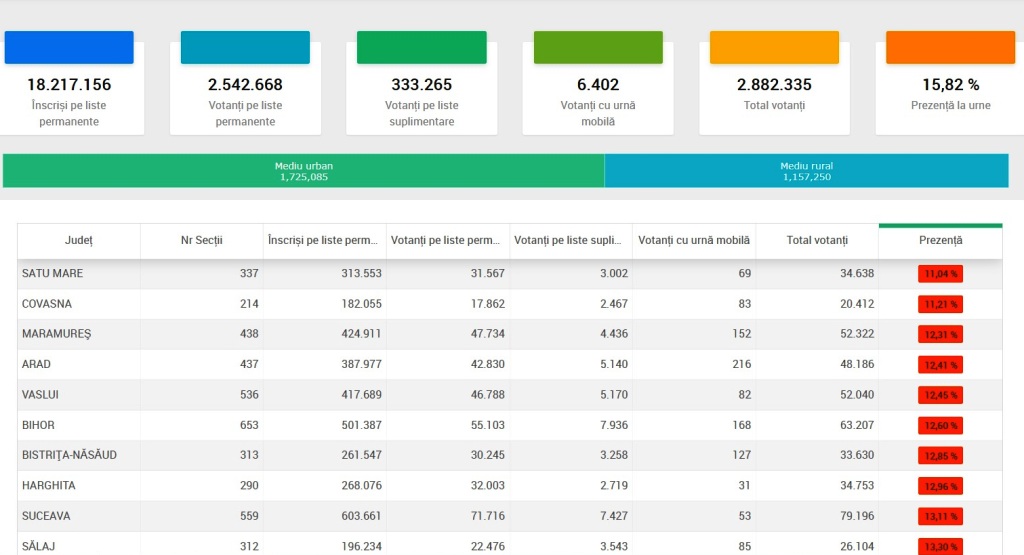
Task: Click the 12,31 % badge for MARAMUREȘ
Action: (940, 335)
